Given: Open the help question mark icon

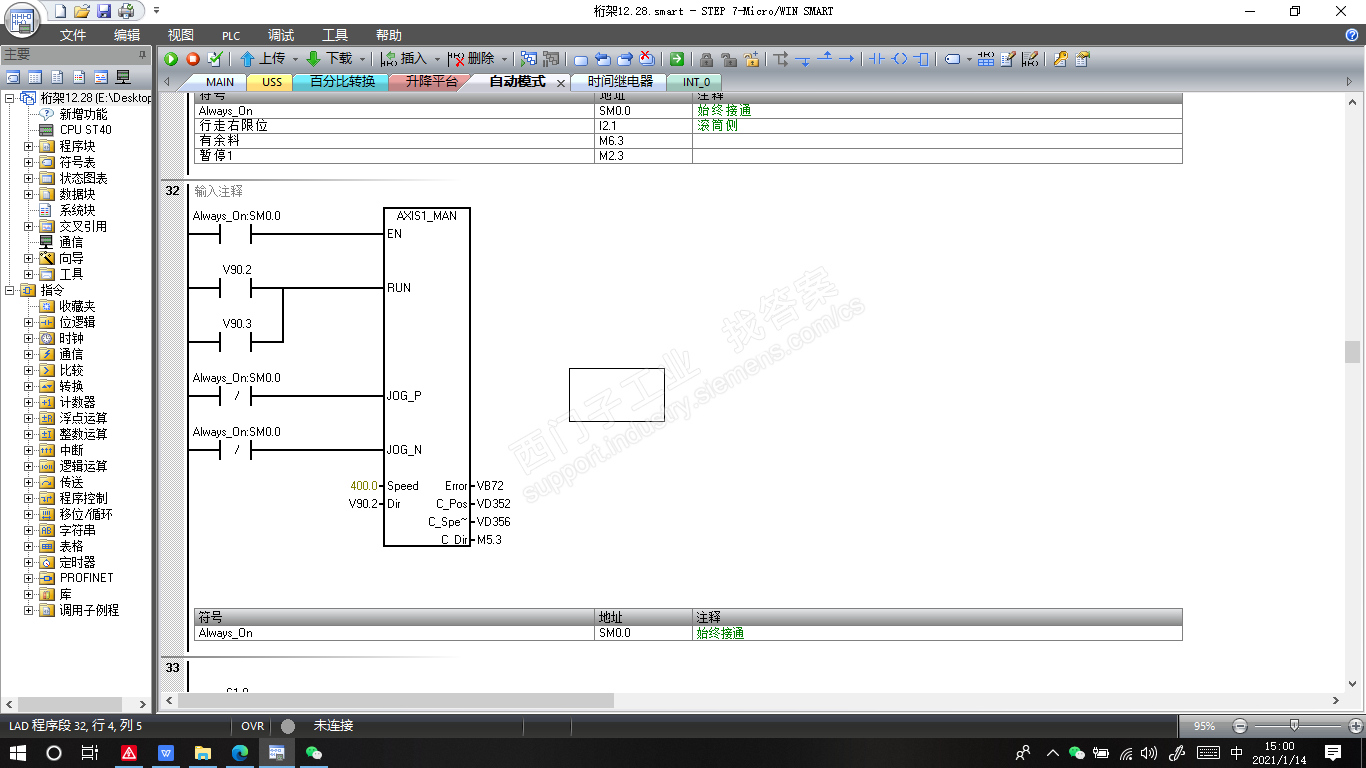Looking at the screenshot, I should 1352,35.
